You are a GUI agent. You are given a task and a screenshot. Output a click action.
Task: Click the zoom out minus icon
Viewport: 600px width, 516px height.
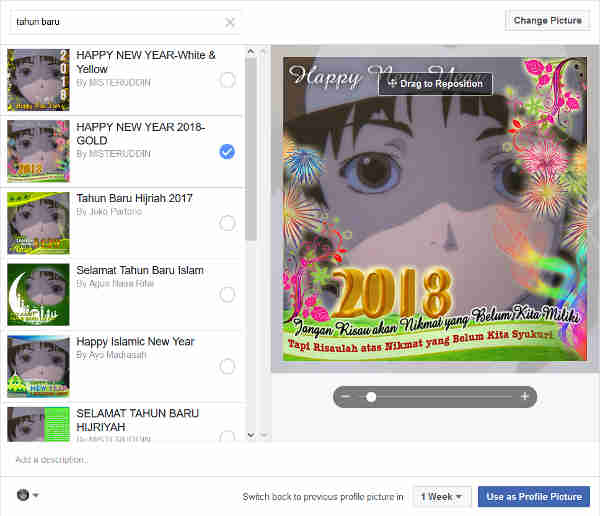[x=346, y=397]
